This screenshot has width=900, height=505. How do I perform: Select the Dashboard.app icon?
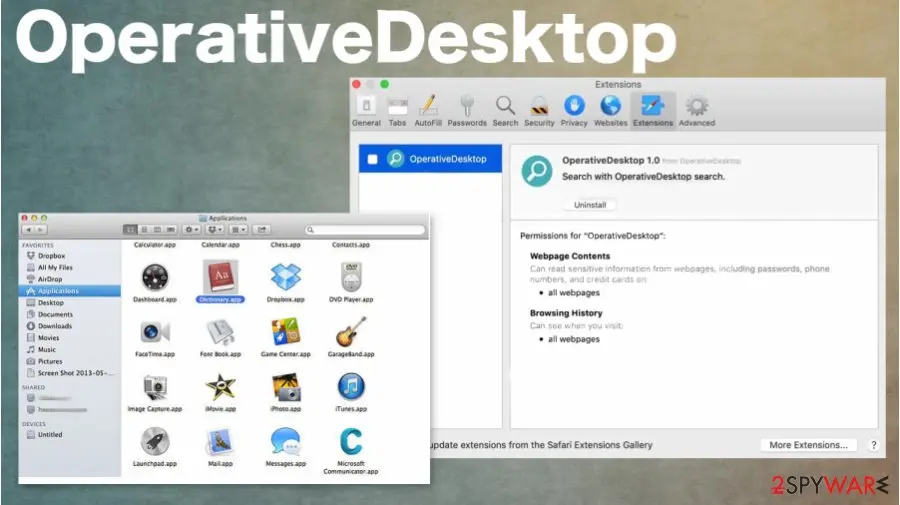click(154, 278)
